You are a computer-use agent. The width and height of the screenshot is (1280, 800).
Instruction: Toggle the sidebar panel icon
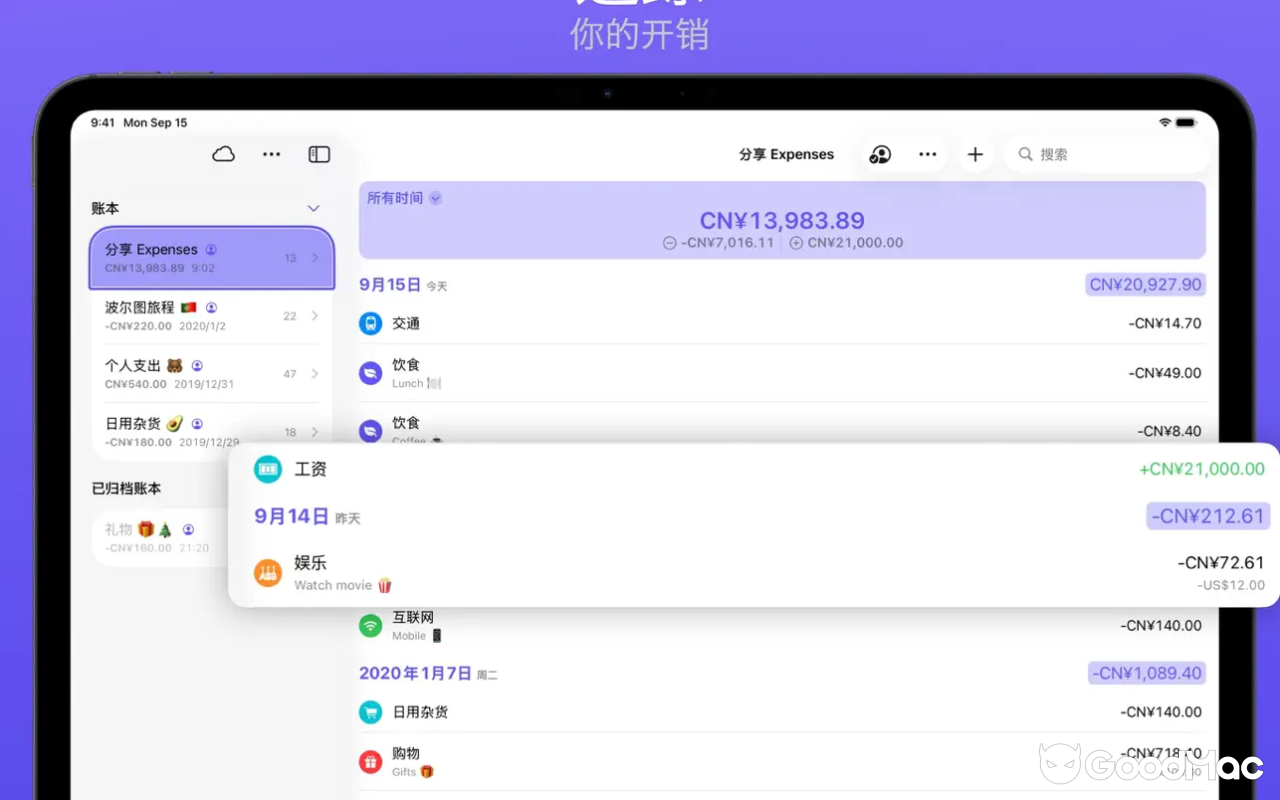coord(319,154)
